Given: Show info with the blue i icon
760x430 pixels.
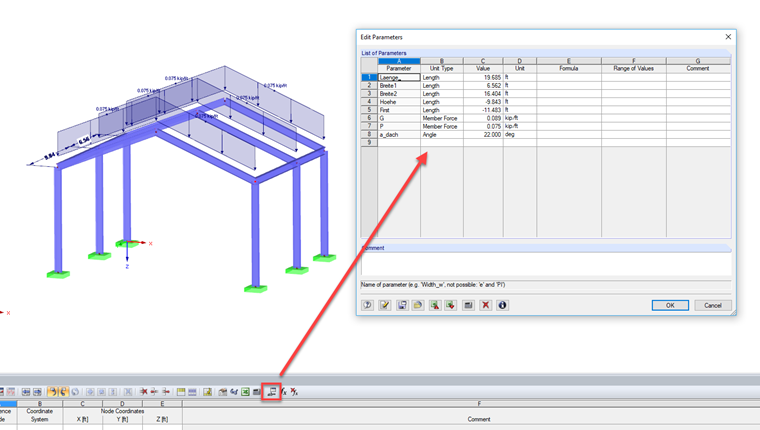Looking at the screenshot, I should (502, 305).
